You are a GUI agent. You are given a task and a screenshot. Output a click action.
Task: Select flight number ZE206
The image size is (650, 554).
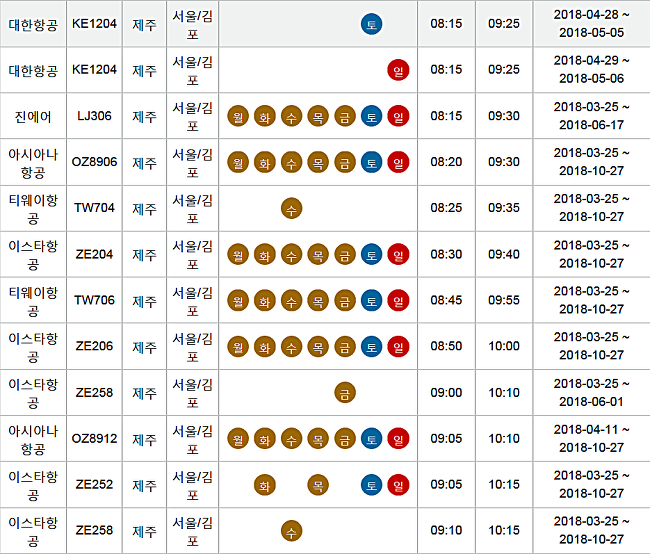94,346
